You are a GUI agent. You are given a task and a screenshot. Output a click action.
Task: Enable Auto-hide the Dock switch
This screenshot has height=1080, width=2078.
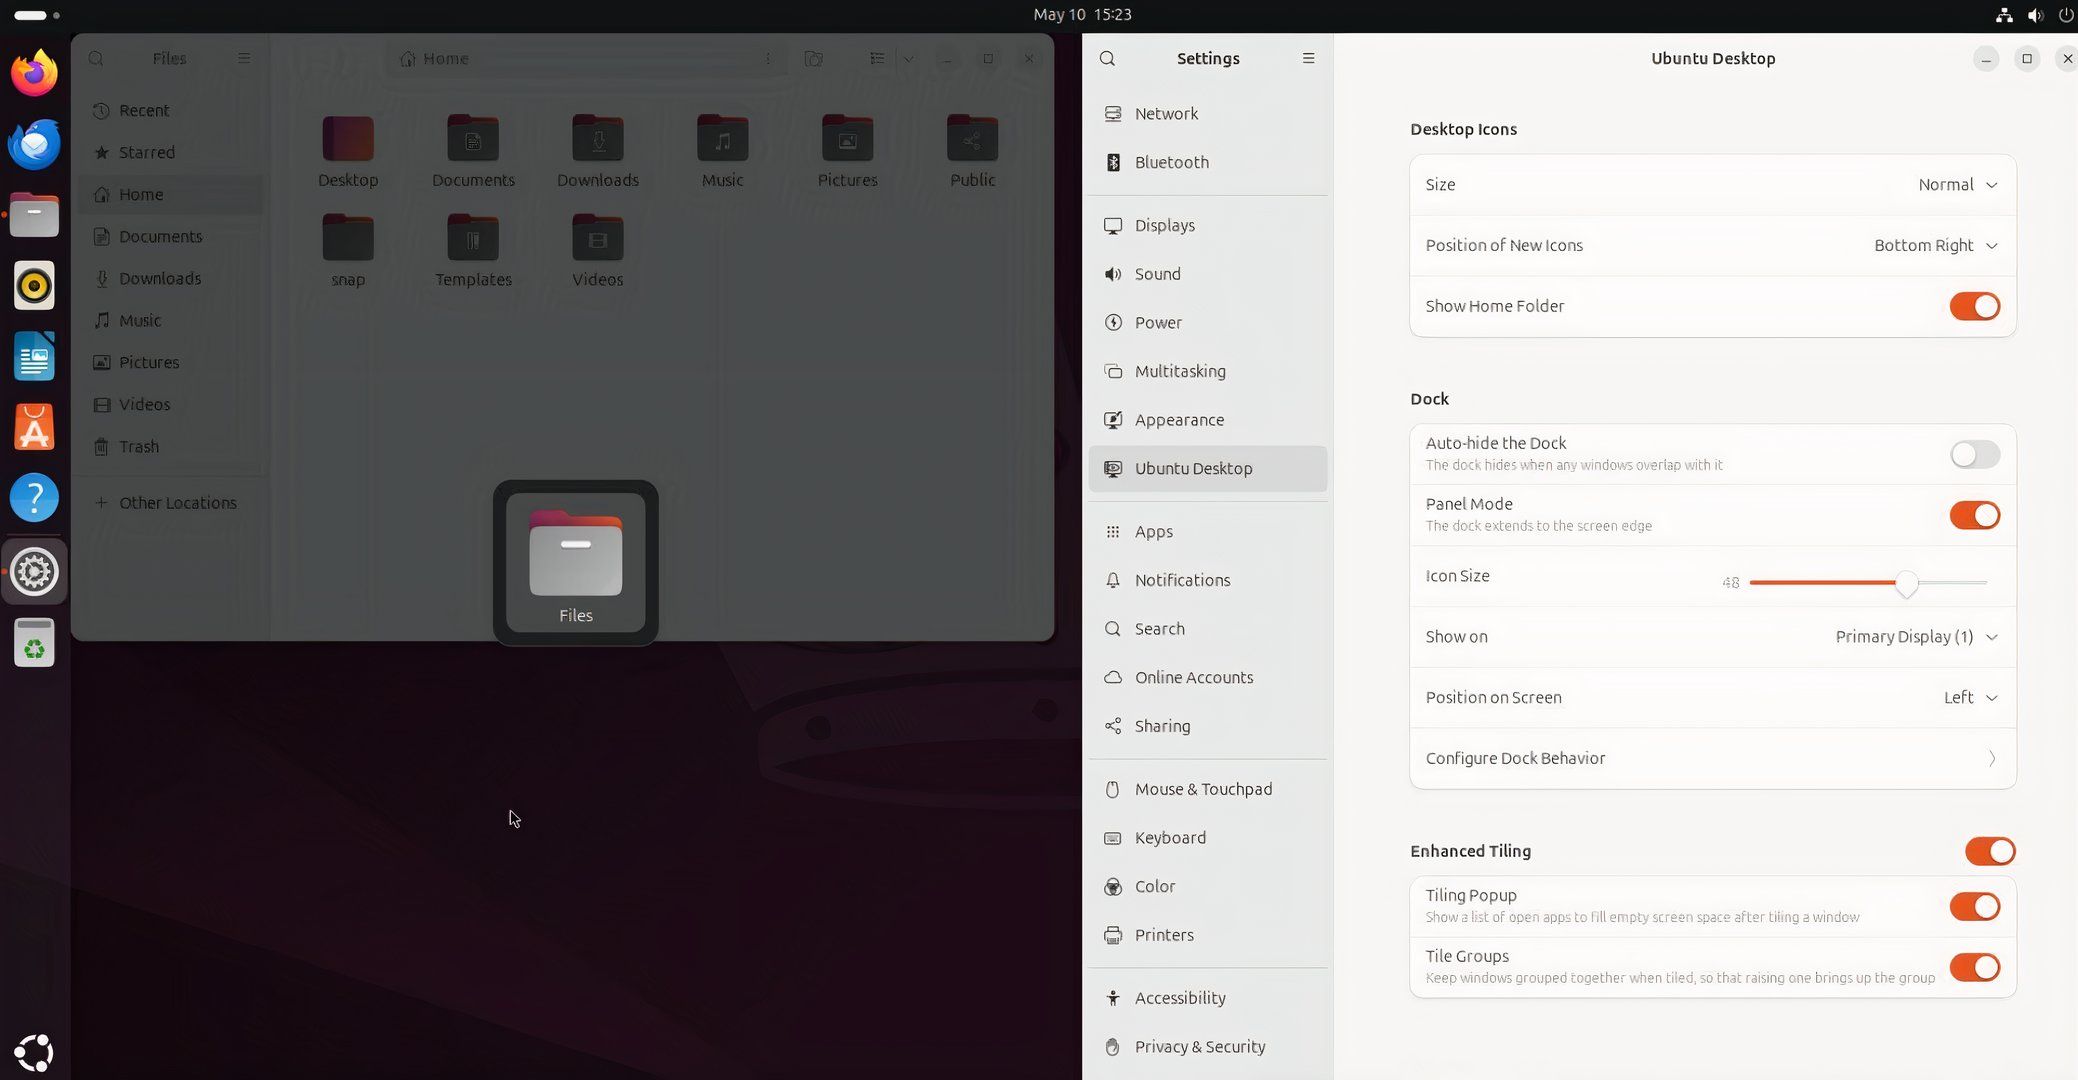[1974, 454]
